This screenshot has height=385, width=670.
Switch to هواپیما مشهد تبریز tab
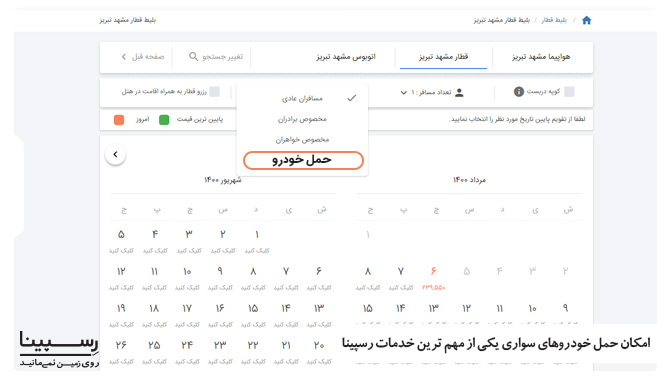541,56
